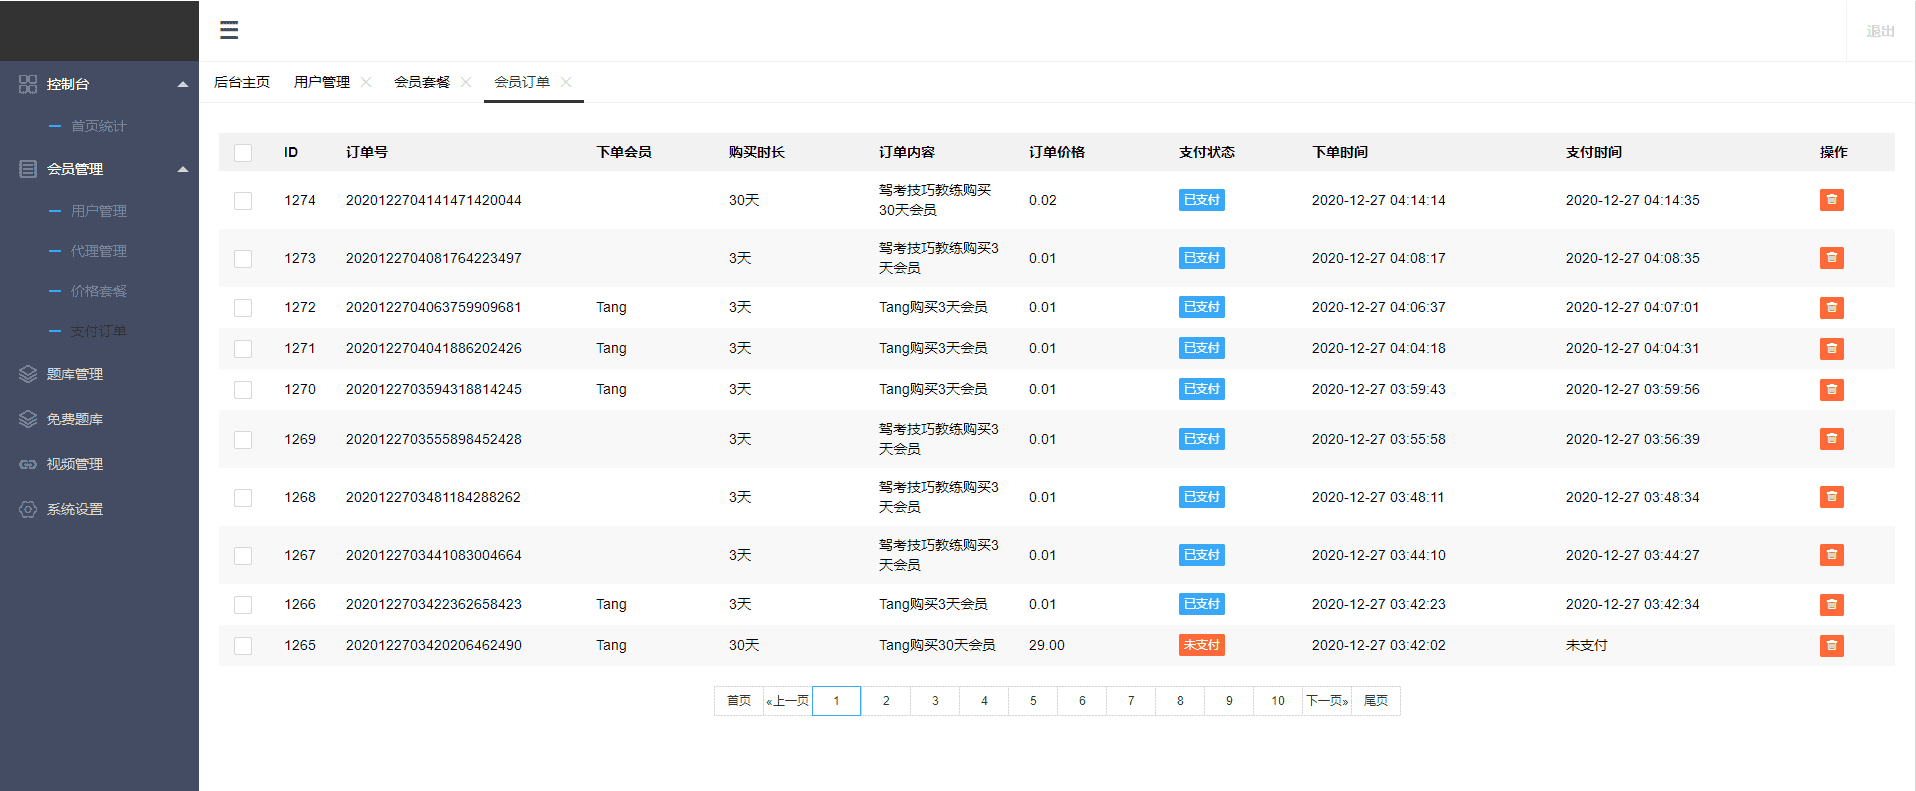Go to page 5 in pagination

point(1033,701)
